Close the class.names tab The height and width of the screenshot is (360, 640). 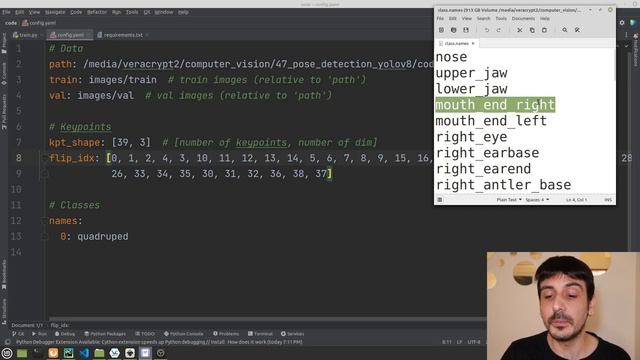point(473,43)
